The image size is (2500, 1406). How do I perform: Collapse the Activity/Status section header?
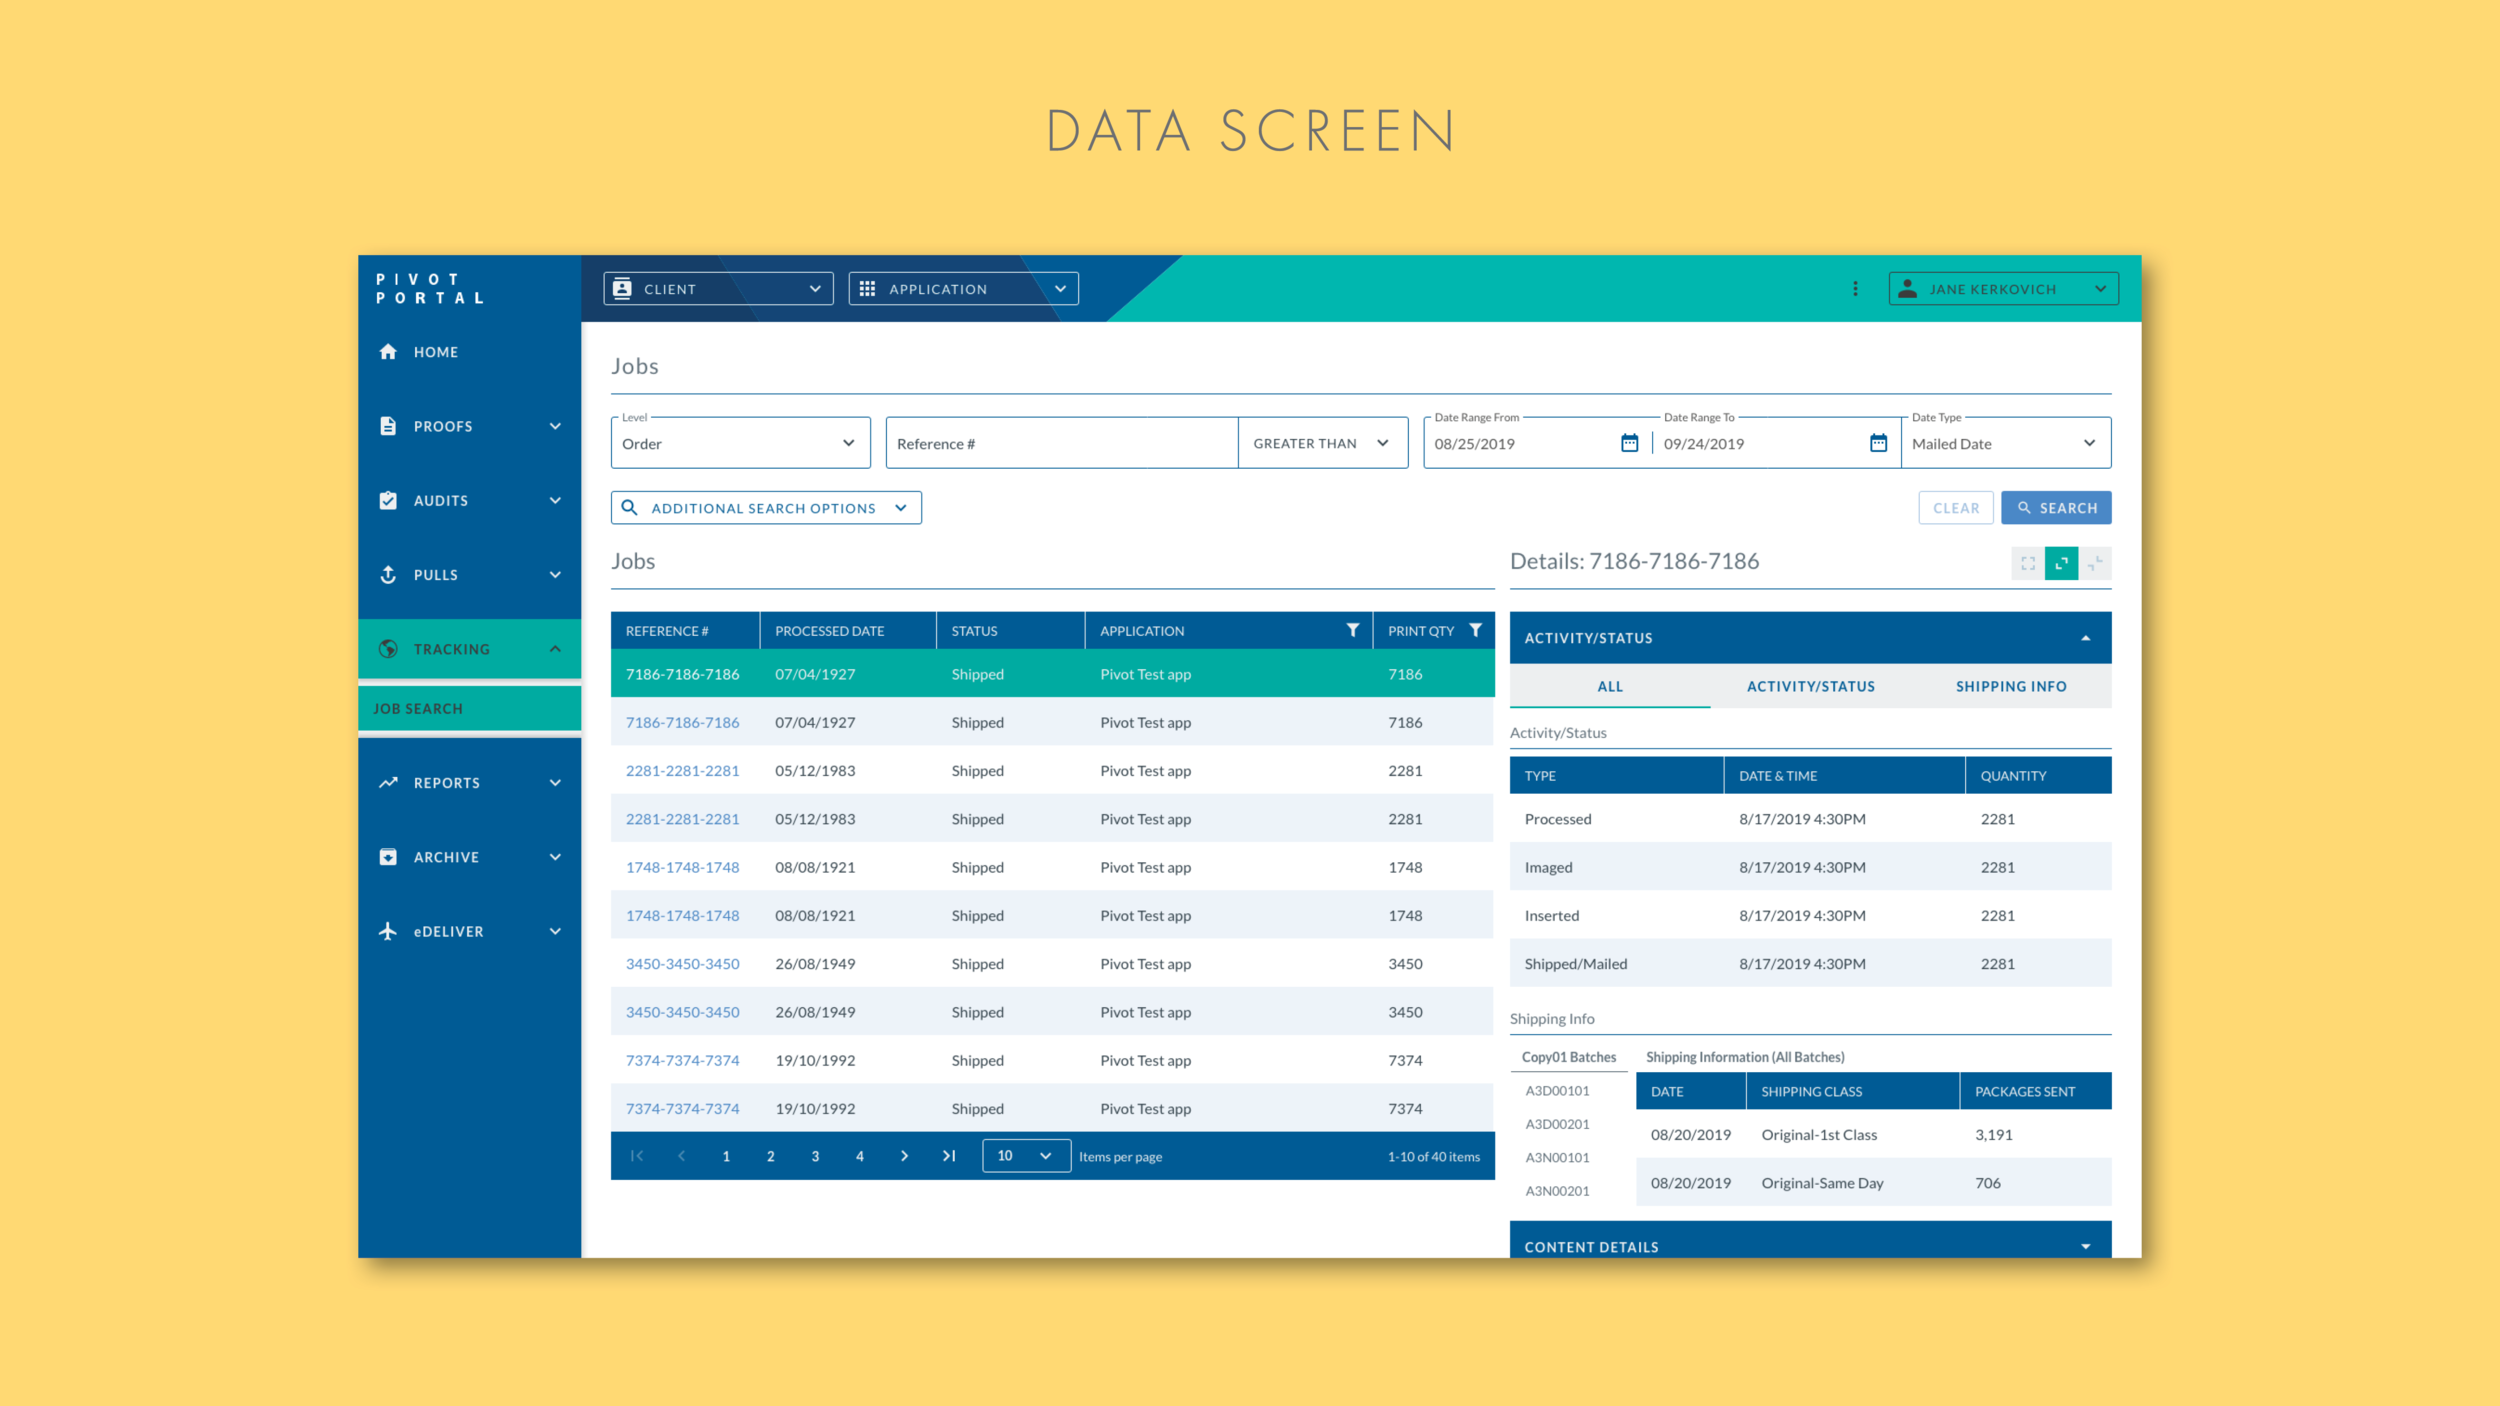coord(2085,638)
